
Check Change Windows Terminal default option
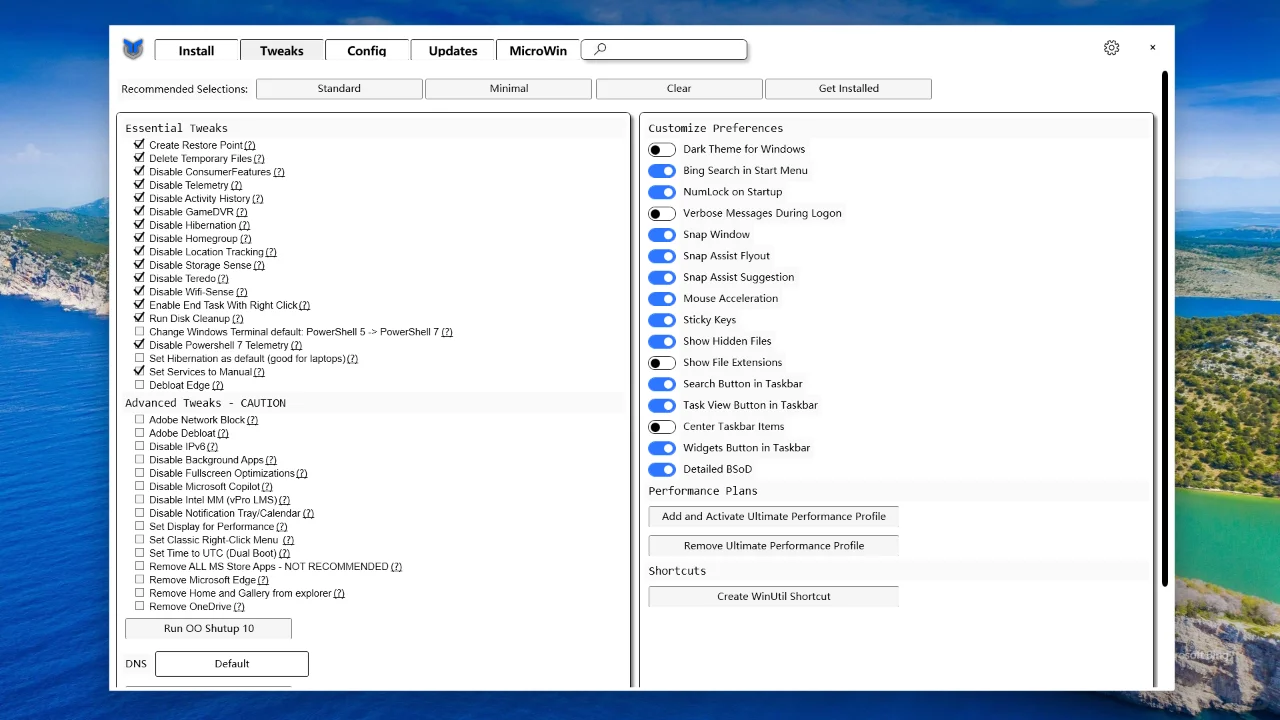pyautogui.click(x=139, y=332)
